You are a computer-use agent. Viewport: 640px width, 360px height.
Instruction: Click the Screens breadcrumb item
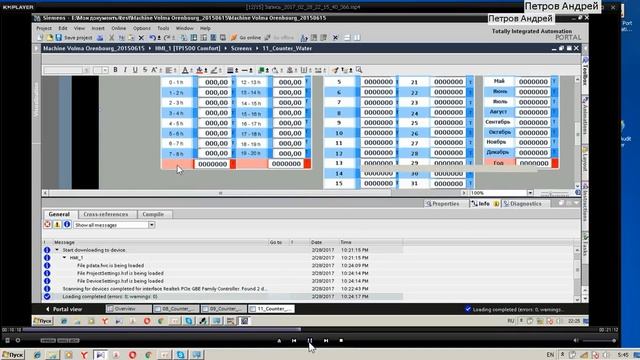point(241,48)
